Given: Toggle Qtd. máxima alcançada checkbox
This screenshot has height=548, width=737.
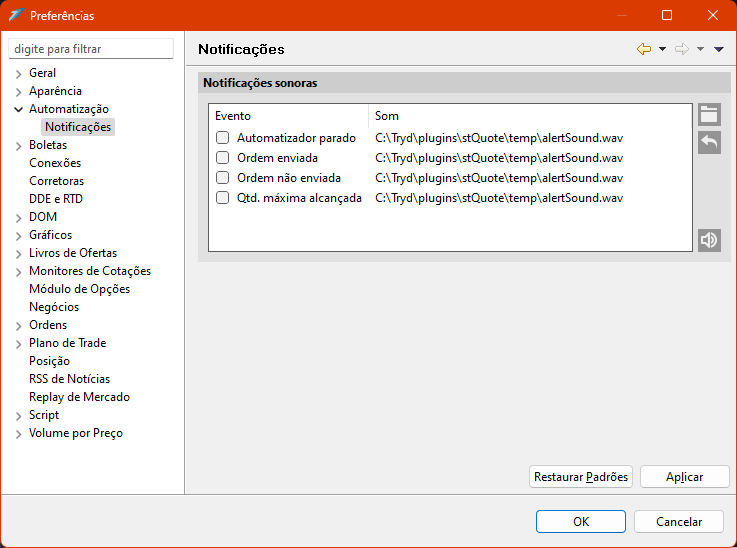Looking at the screenshot, I should point(222,198).
